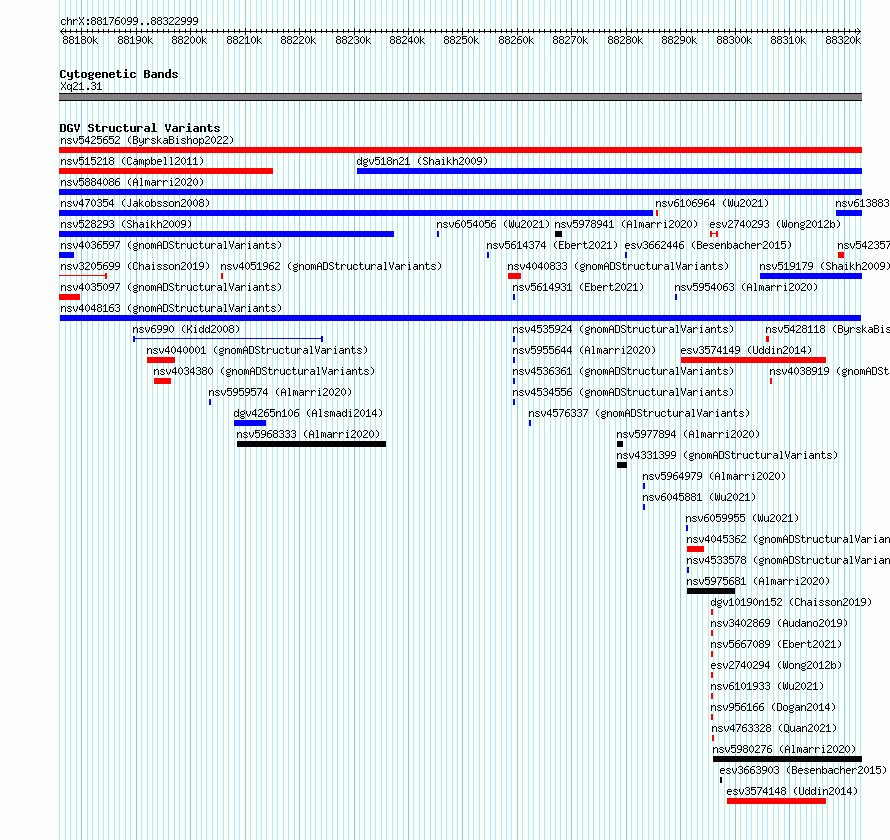The height and width of the screenshot is (840, 890).
Task: Open the nsv5977894 (Almarri2020) label
Action: click(x=689, y=434)
